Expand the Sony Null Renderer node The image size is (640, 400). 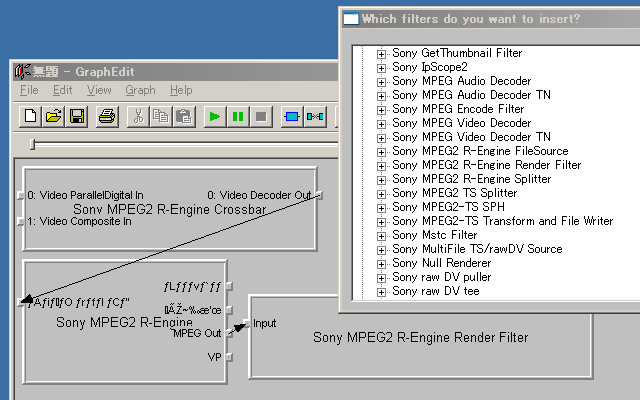381,263
